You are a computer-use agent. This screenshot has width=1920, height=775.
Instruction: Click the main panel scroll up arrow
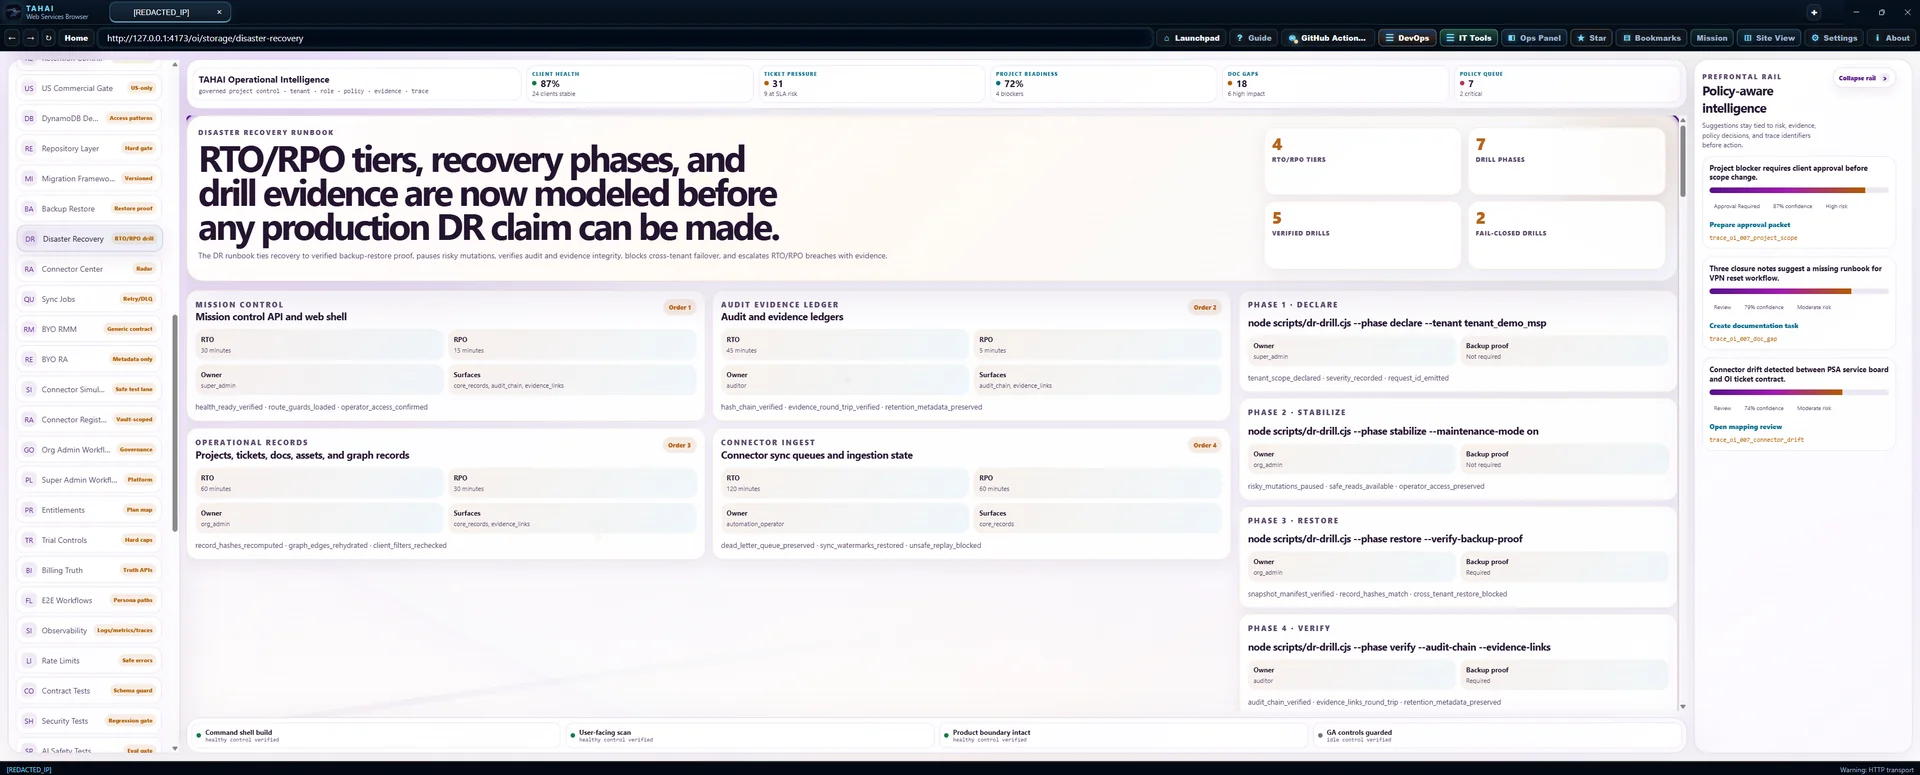(x=1683, y=121)
